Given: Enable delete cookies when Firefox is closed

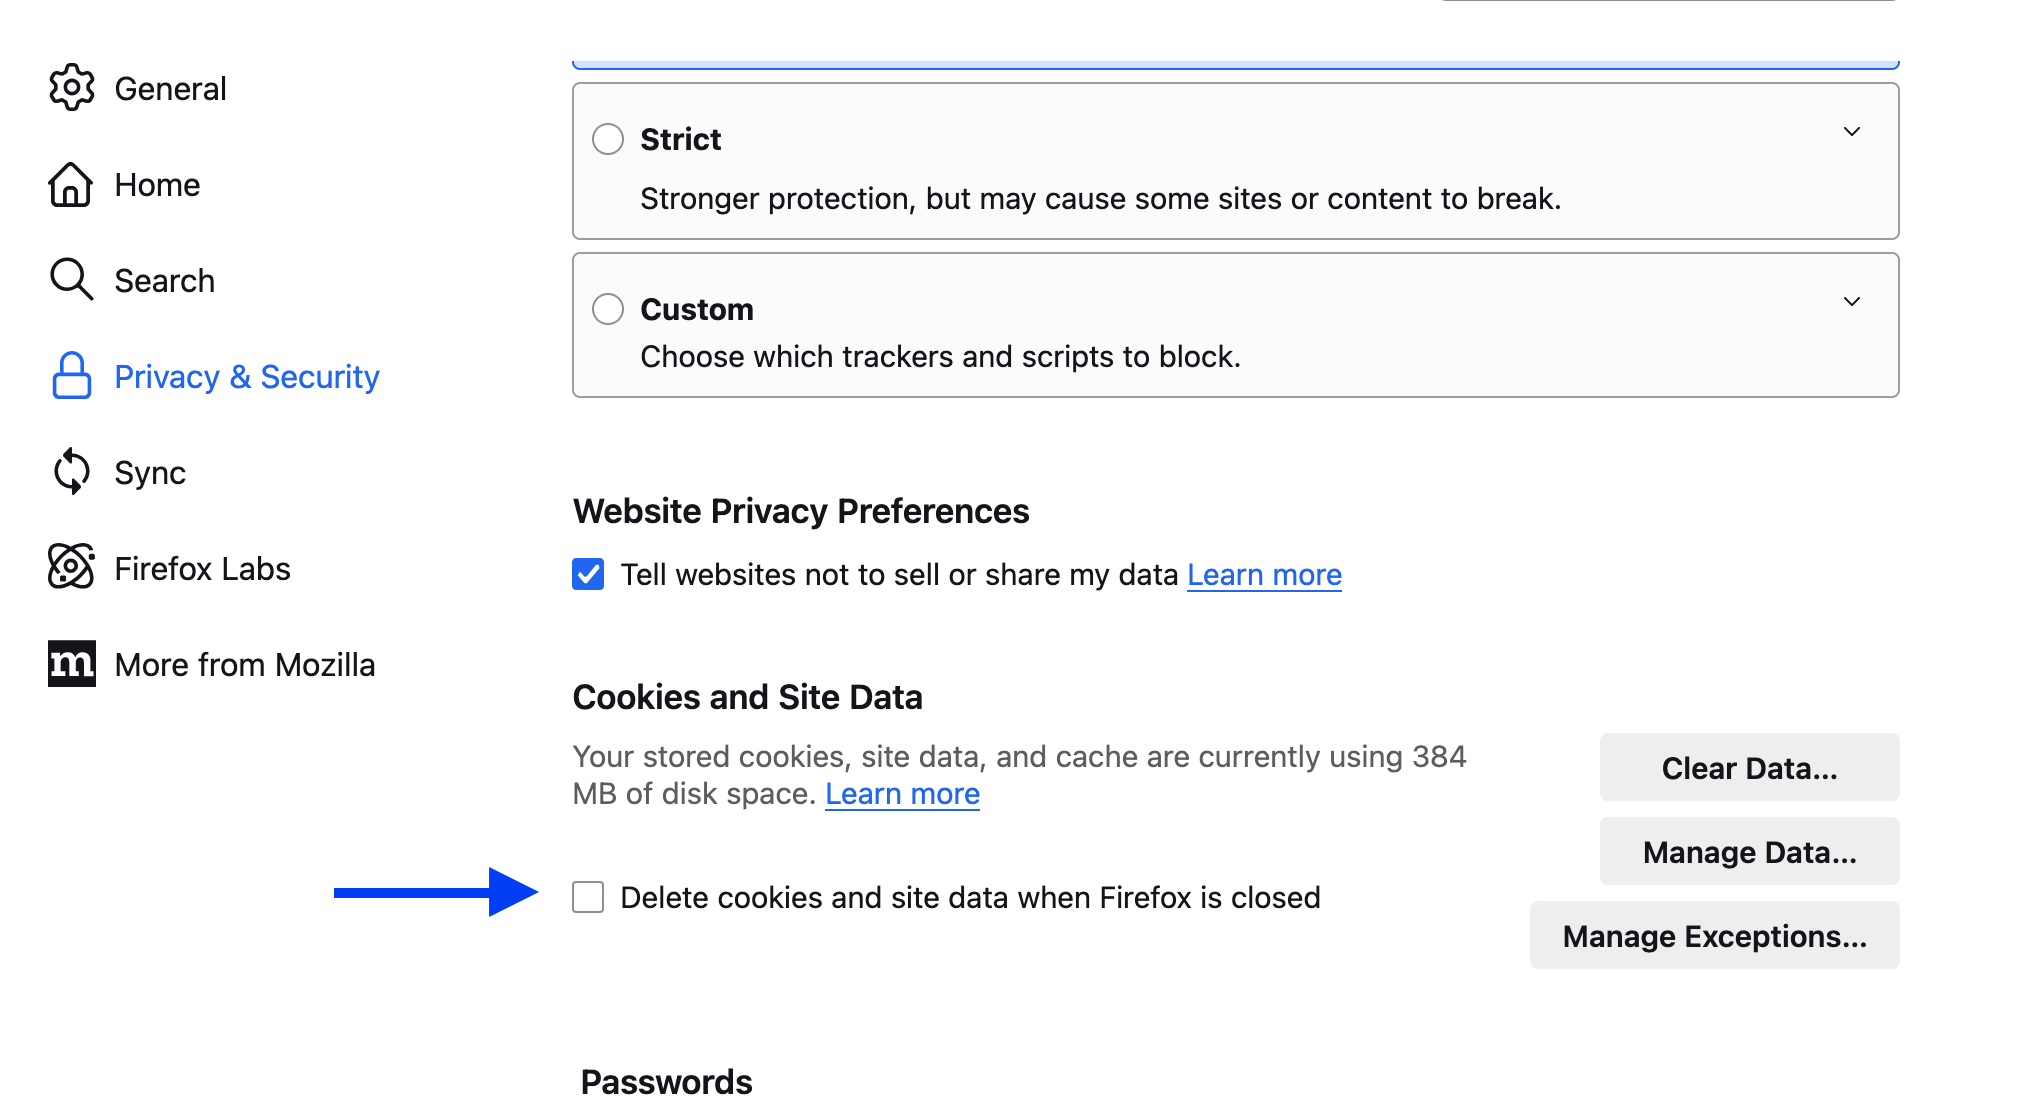Looking at the screenshot, I should click(588, 897).
